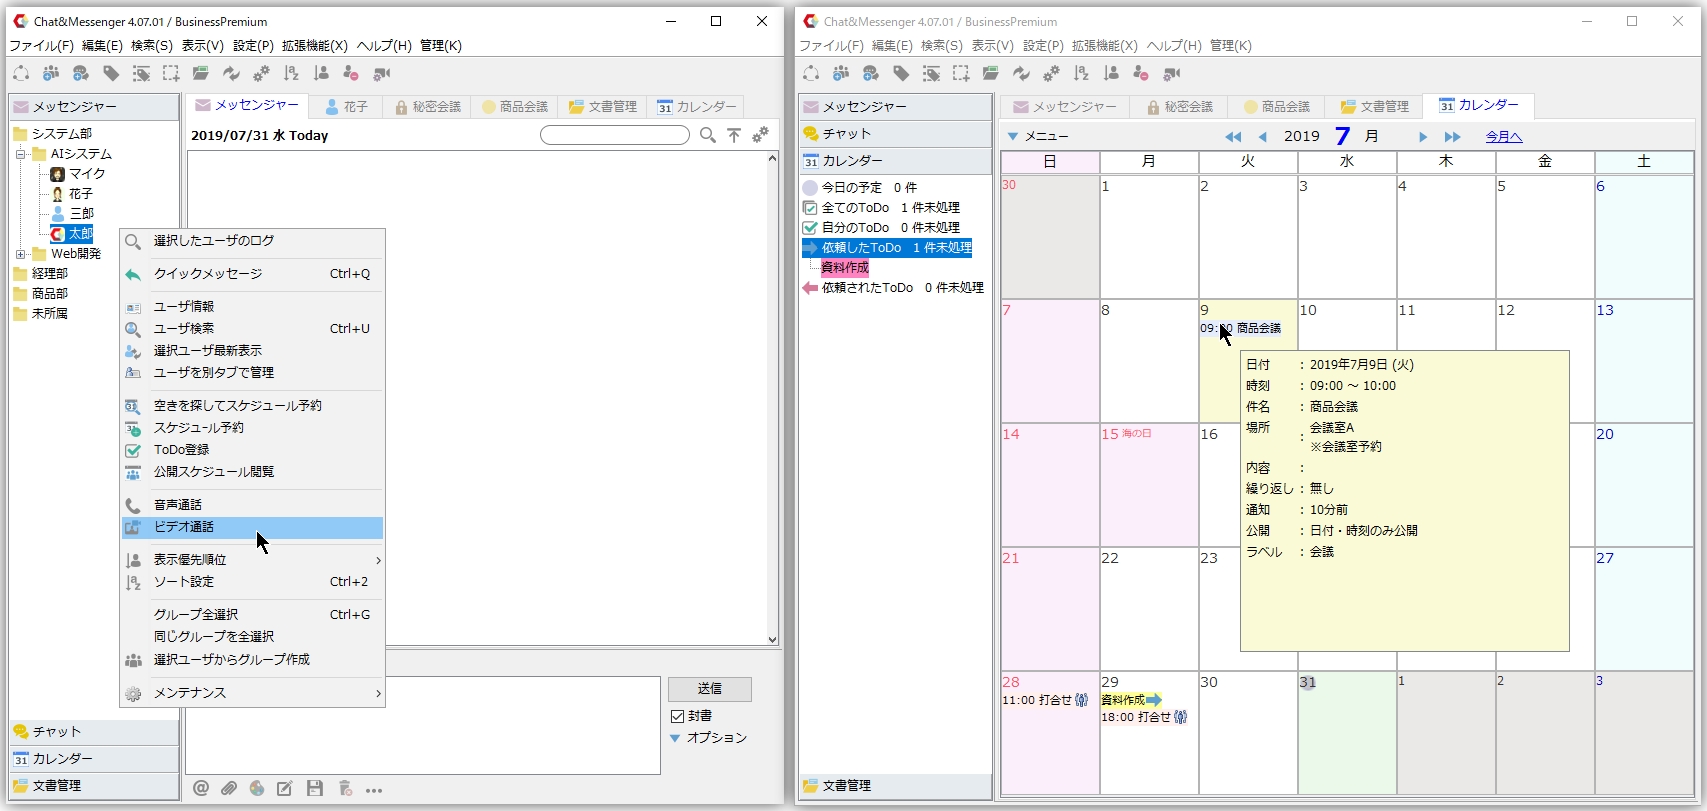Switch to 商品会議 tab in calendar window
This screenshot has height=811, width=1707.
pos(1277,106)
